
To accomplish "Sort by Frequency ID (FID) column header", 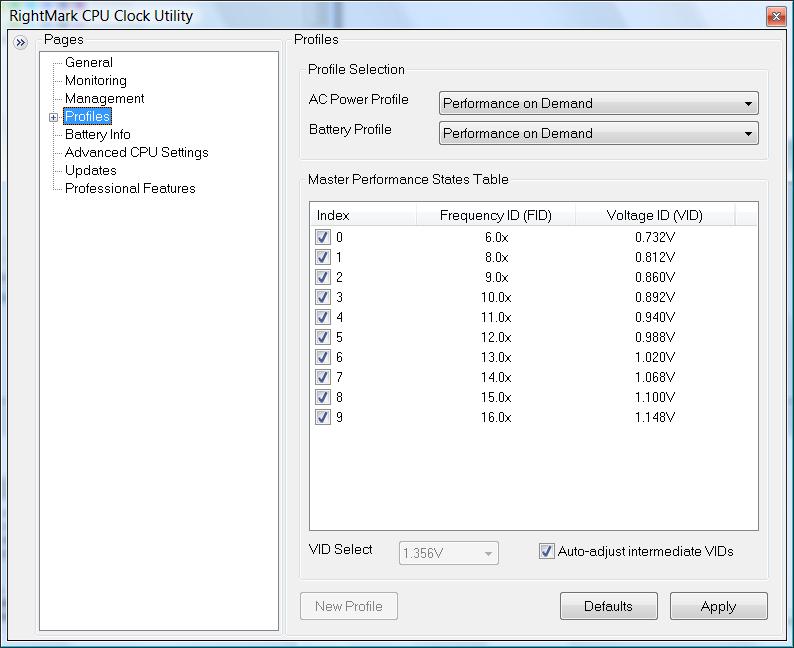I will tap(496, 215).
